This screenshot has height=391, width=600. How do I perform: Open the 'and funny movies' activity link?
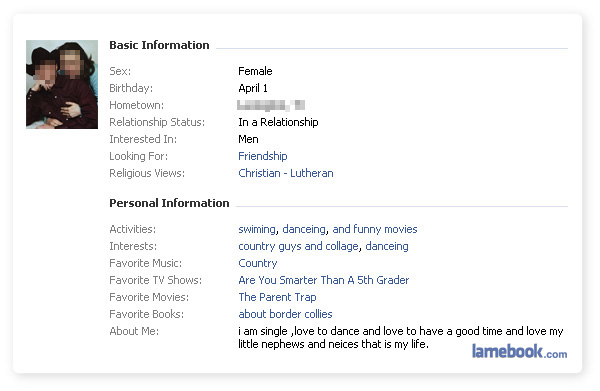pos(375,229)
